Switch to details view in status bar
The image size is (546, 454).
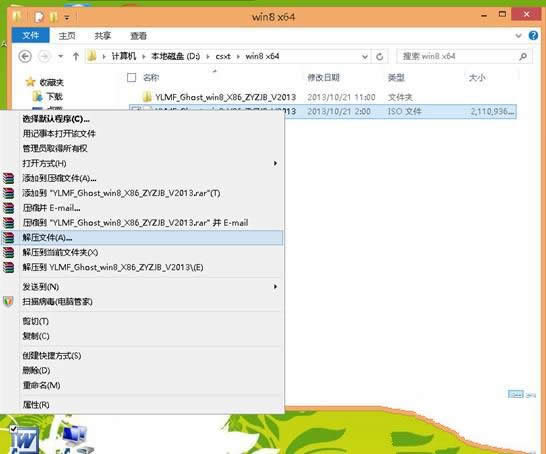tap(515, 394)
